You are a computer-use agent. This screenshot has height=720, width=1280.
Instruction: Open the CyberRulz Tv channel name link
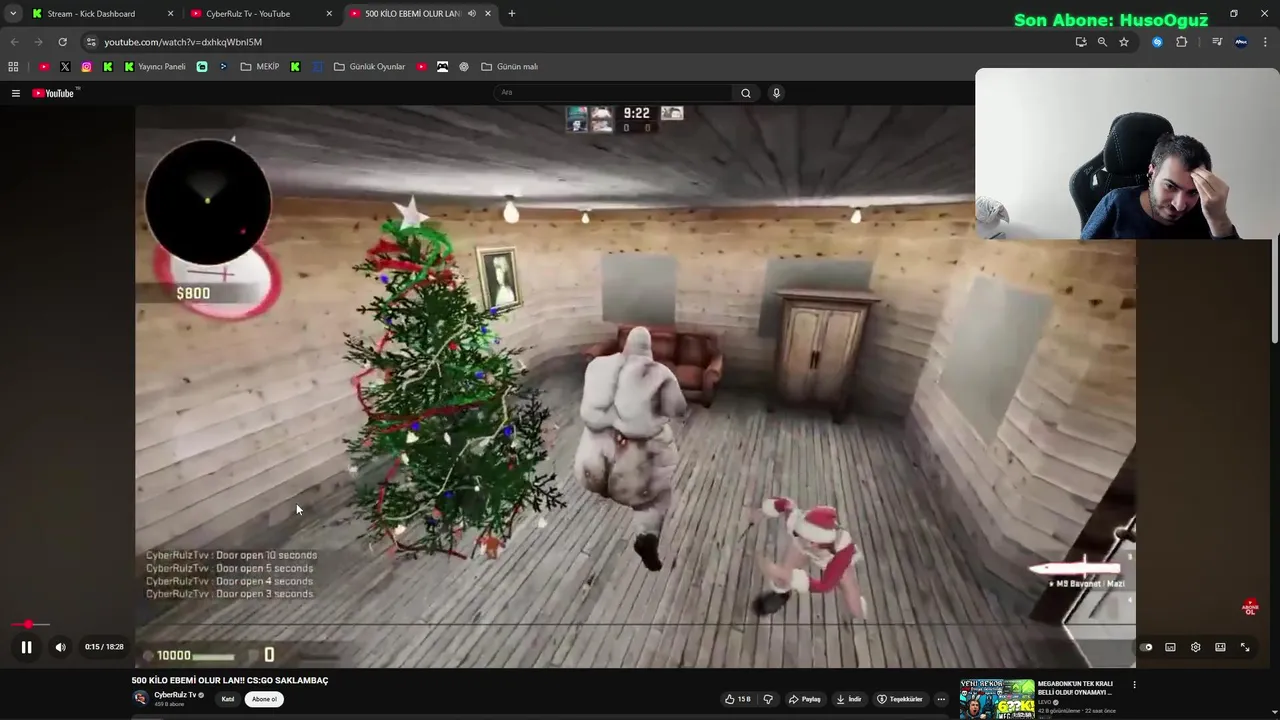(x=175, y=695)
